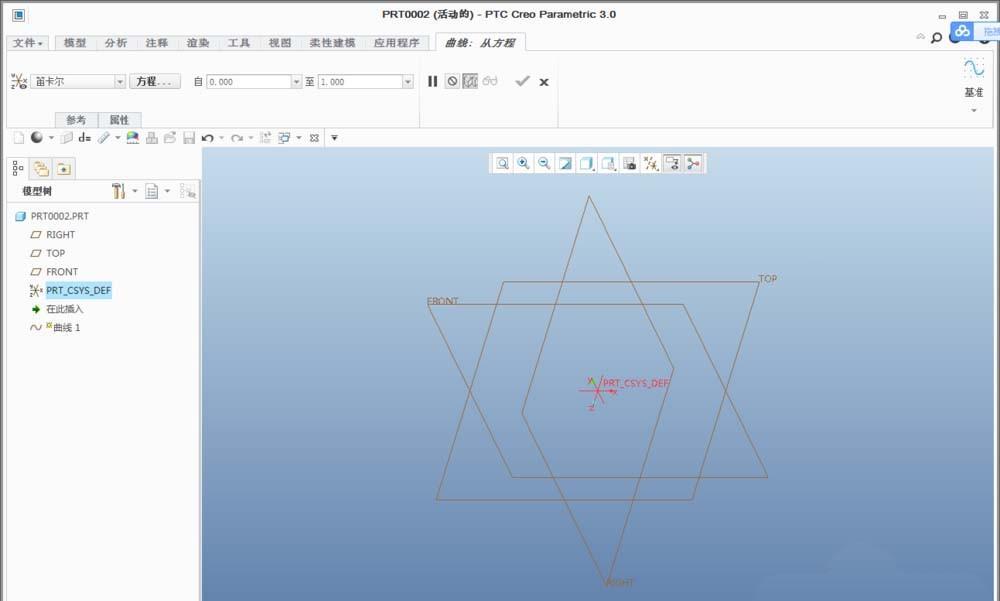Screen dimensions: 1000x601
Task: Confirm the curve with the checkmark button
Action: click(522, 81)
